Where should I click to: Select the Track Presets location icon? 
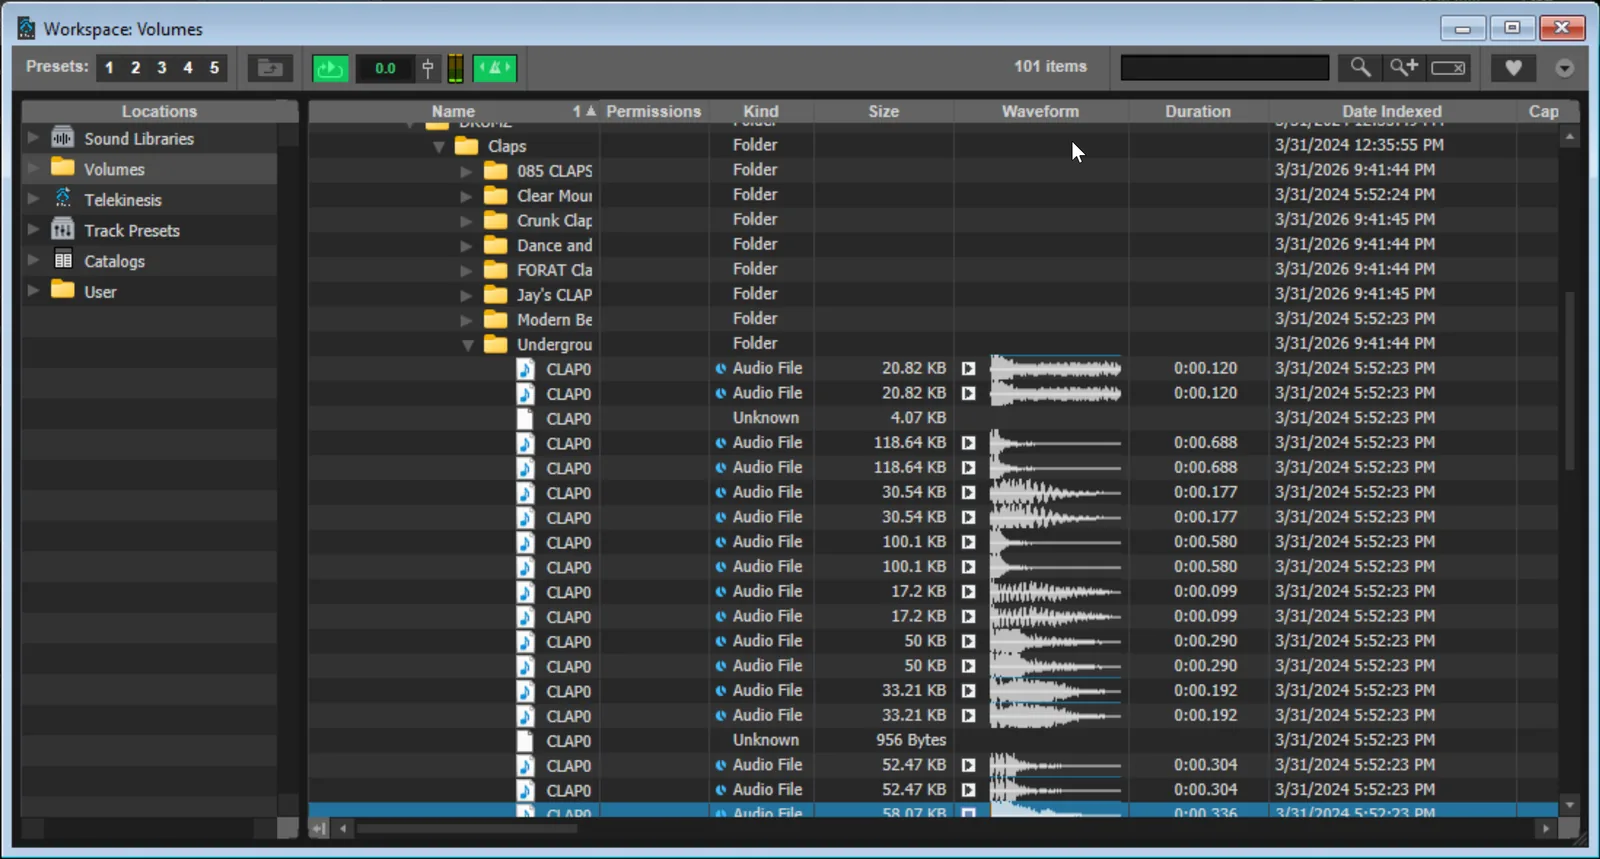coord(62,230)
